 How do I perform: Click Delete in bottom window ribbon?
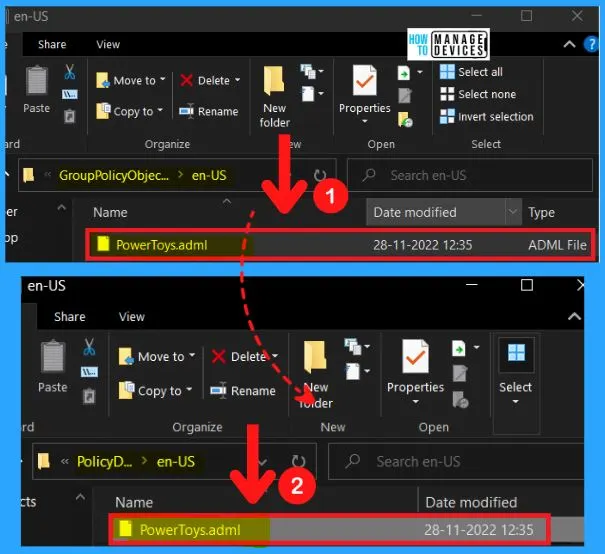[x=245, y=356]
